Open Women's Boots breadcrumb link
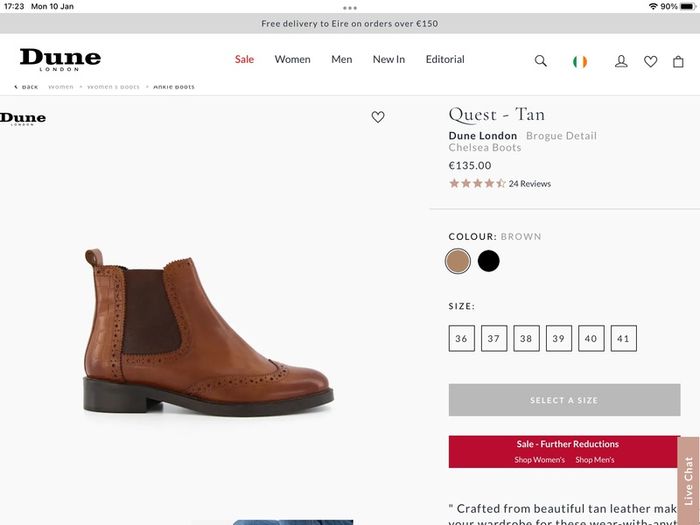Image resolution: width=700 pixels, height=525 pixels. point(113,87)
